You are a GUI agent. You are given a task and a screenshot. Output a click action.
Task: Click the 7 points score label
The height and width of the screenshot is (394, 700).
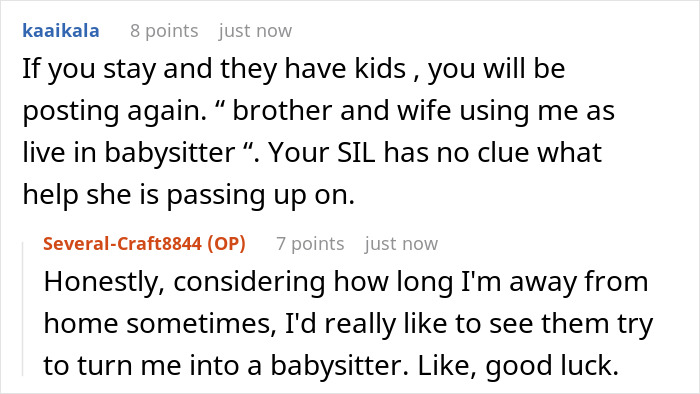click(x=310, y=244)
